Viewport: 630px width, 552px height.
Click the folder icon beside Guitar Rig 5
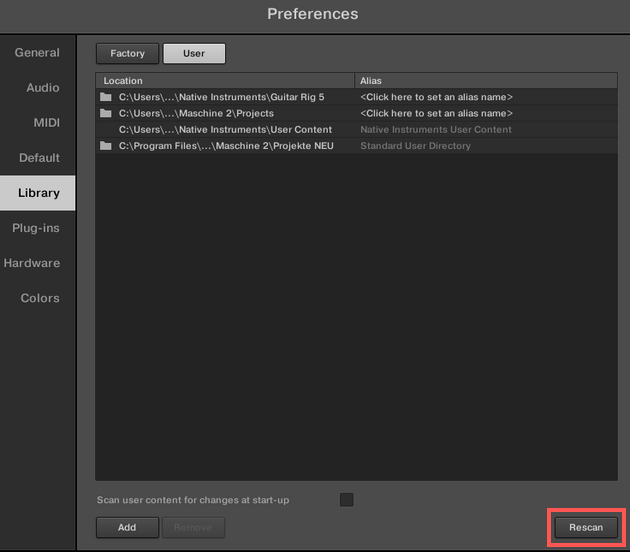point(106,97)
